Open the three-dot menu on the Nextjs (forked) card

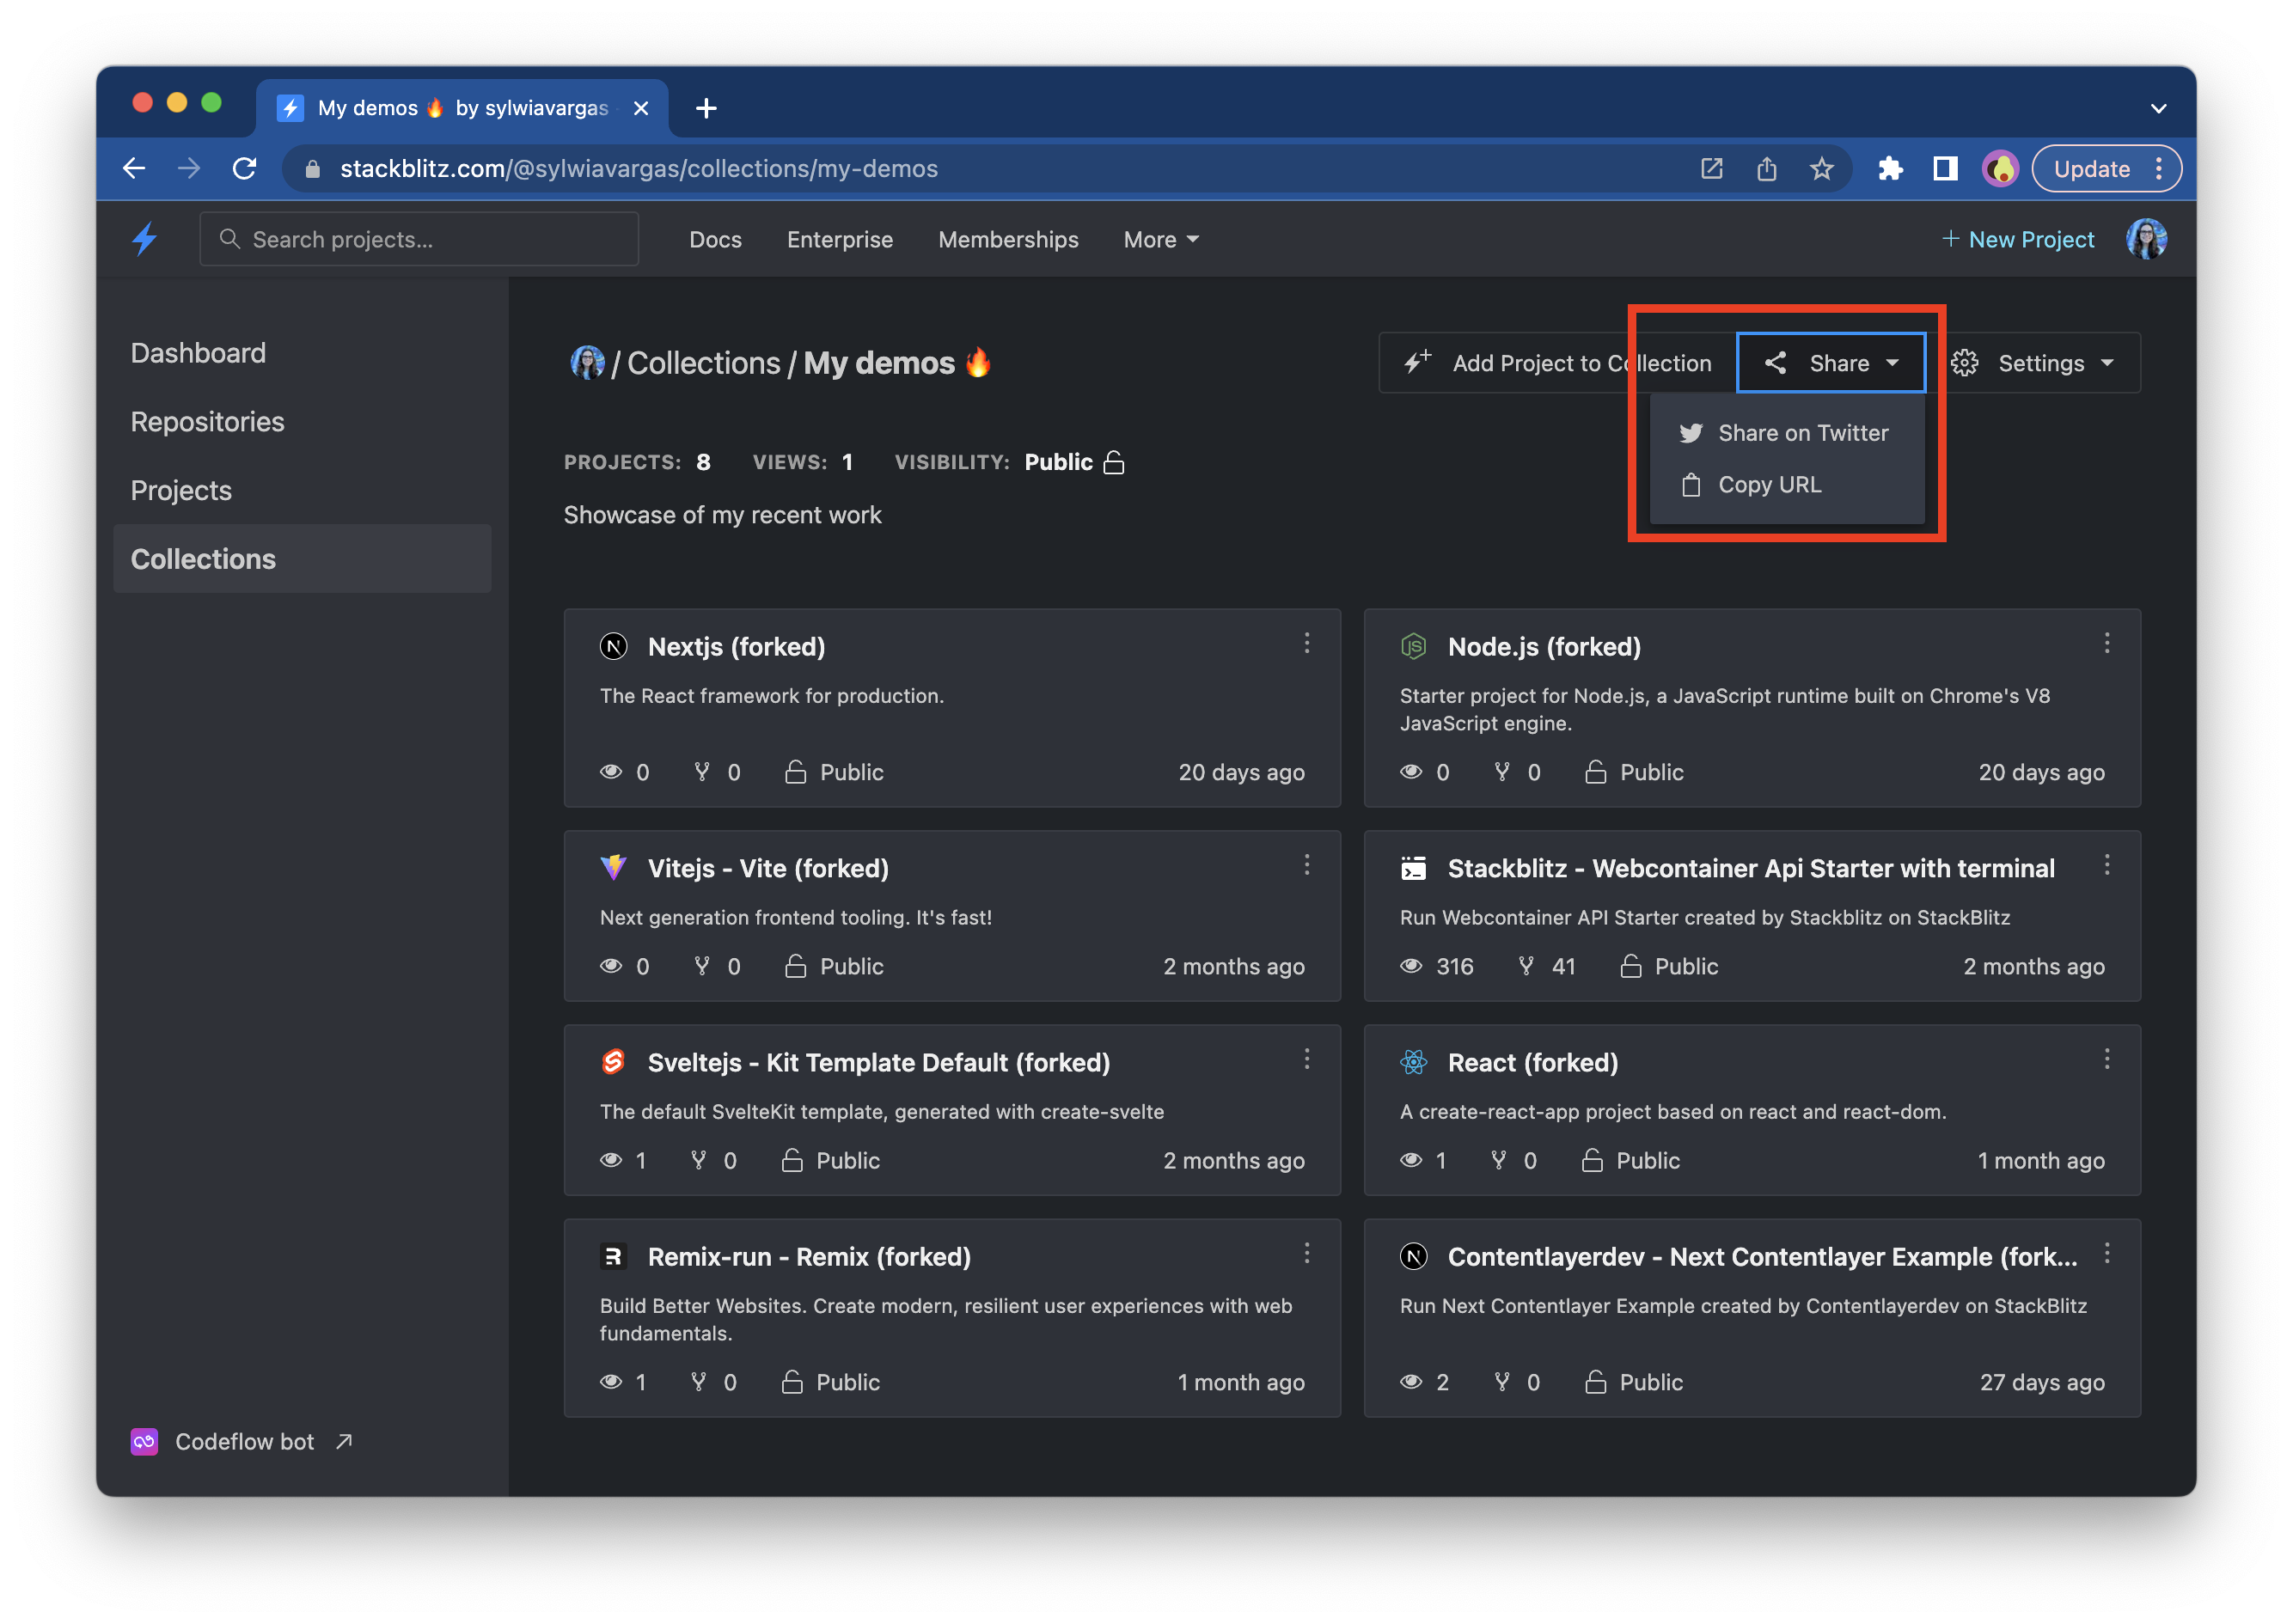(x=1306, y=643)
